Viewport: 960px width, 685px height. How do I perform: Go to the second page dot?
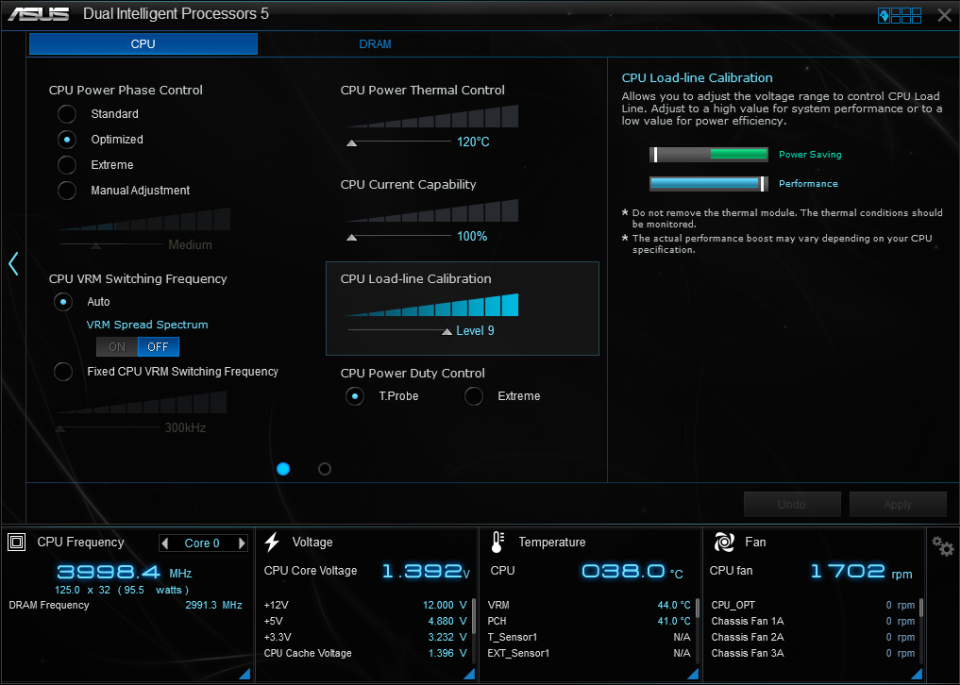(324, 469)
